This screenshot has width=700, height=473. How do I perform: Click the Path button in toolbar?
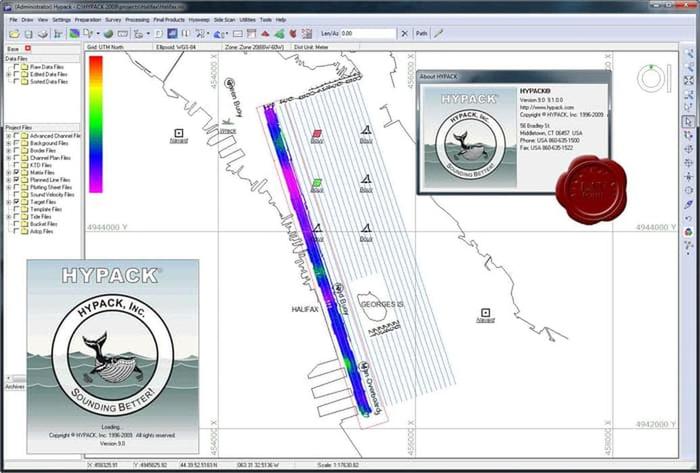coord(421,33)
